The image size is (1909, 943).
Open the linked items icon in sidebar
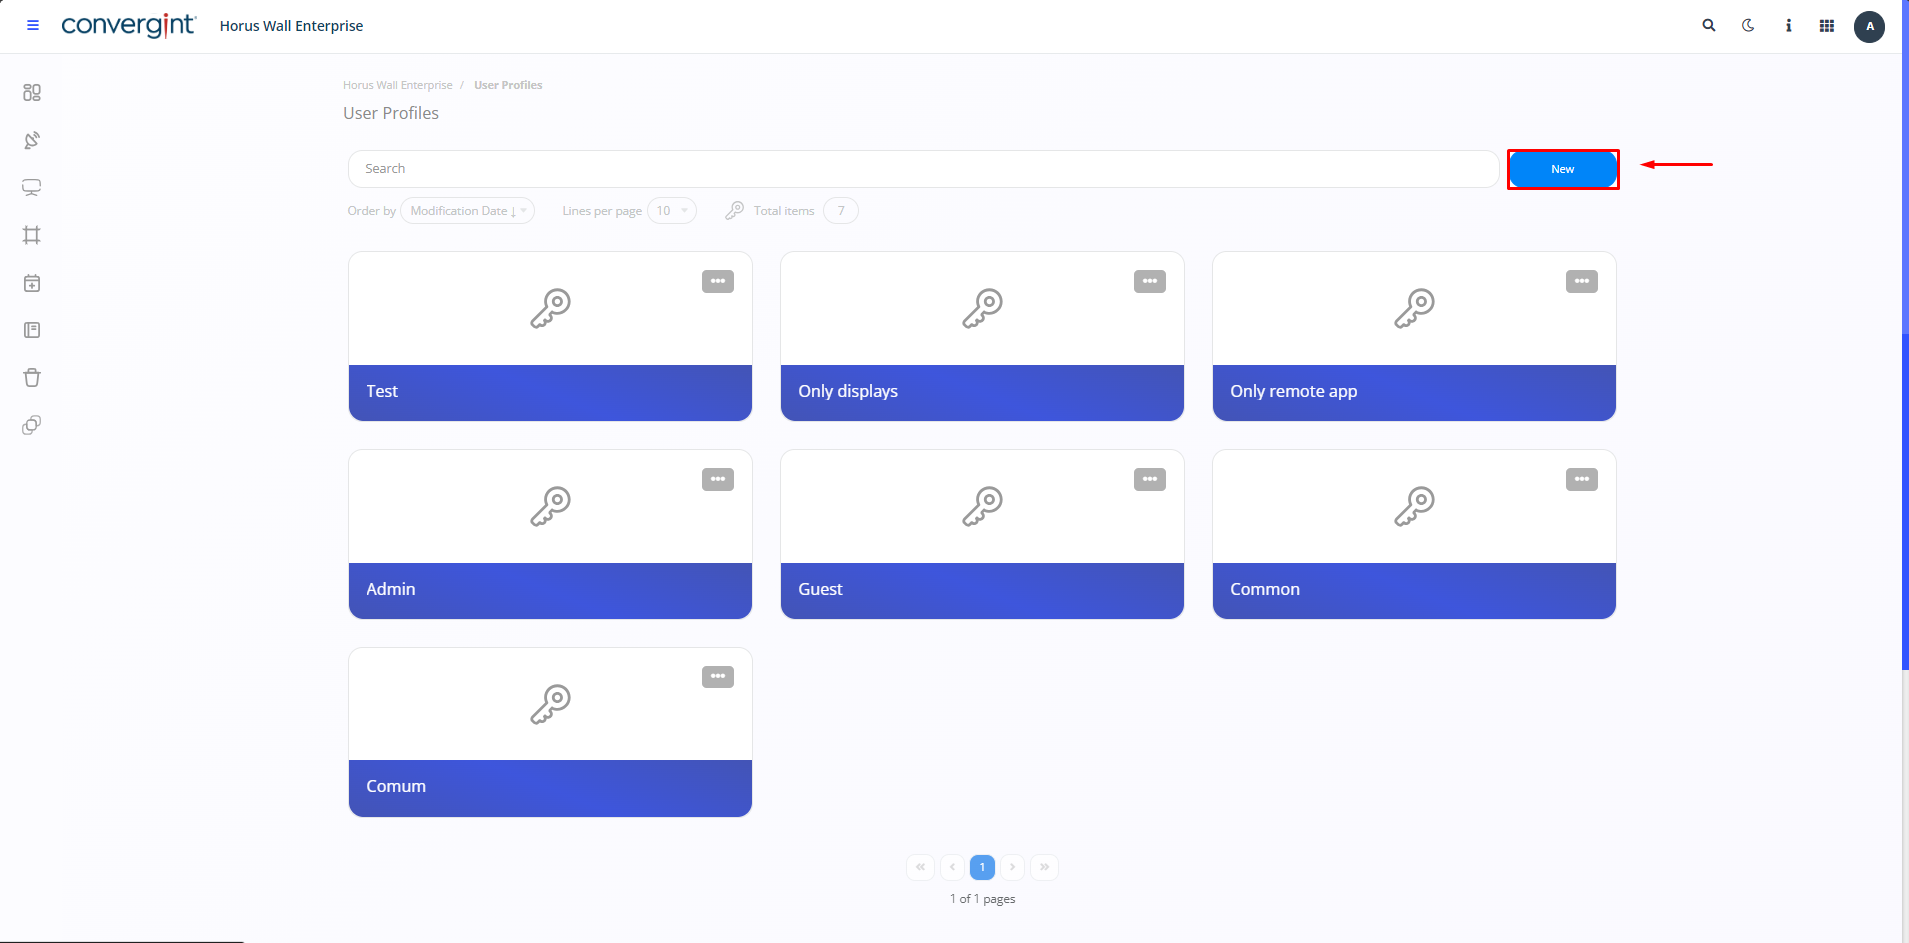[x=32, y=424]
